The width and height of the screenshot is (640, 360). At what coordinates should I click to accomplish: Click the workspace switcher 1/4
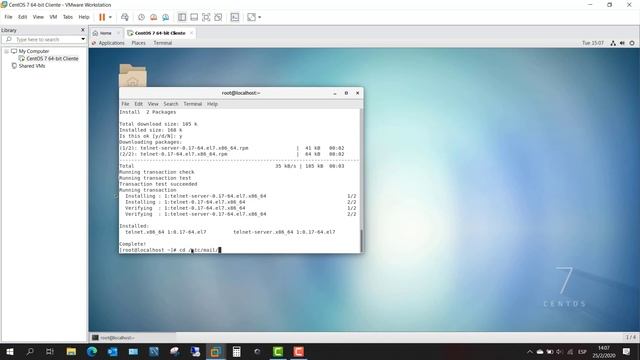(631, 337)
